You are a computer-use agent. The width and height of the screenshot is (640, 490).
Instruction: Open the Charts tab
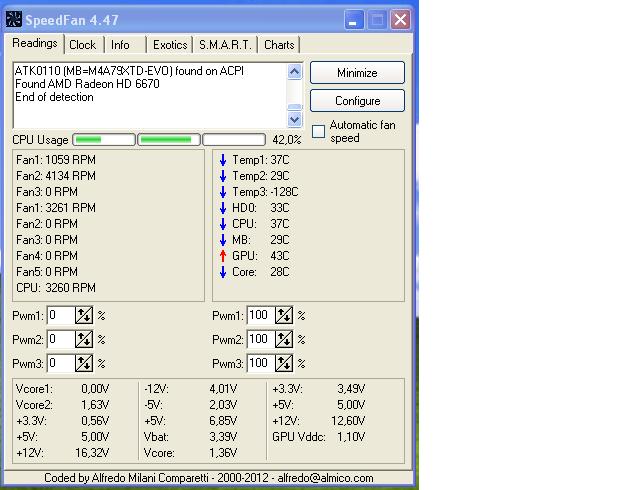point(279,45)
